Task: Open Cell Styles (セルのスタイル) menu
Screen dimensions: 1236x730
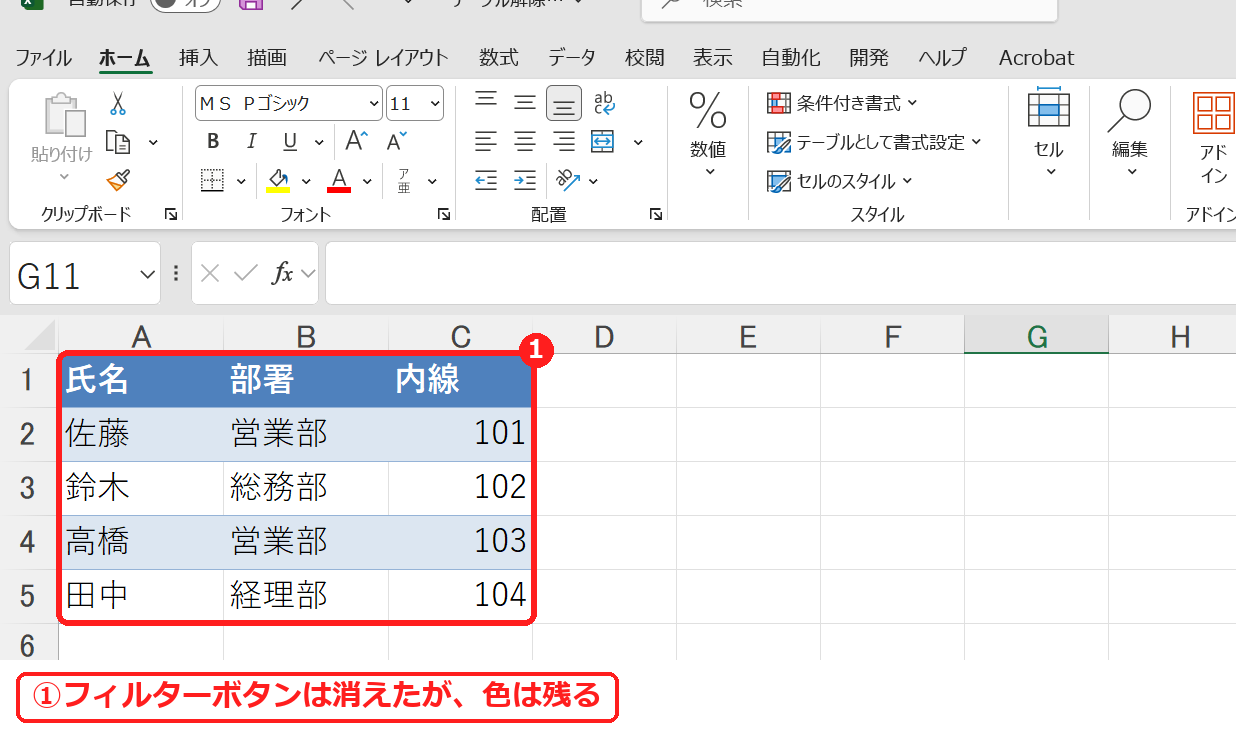Action: (x=840, y=181)
